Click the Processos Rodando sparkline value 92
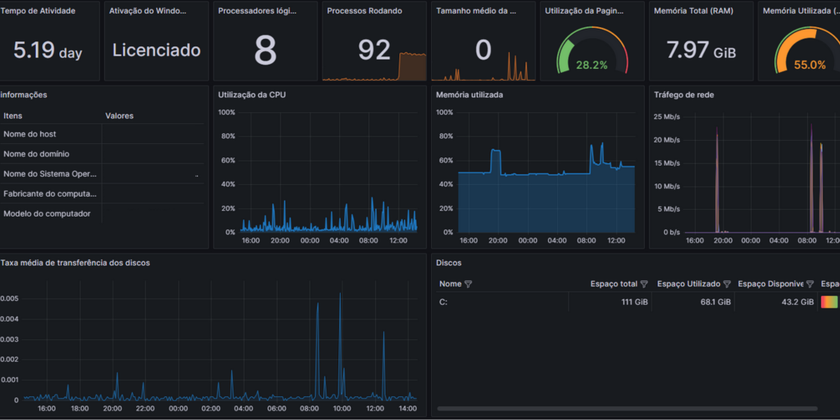 click(x=374, y=50)
